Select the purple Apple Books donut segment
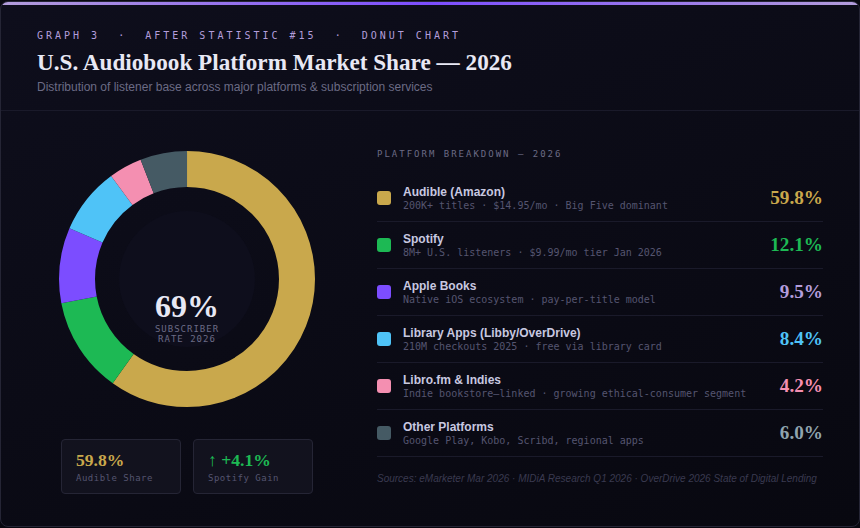This screenshot has width=860, height=528. tap(78, 268)
